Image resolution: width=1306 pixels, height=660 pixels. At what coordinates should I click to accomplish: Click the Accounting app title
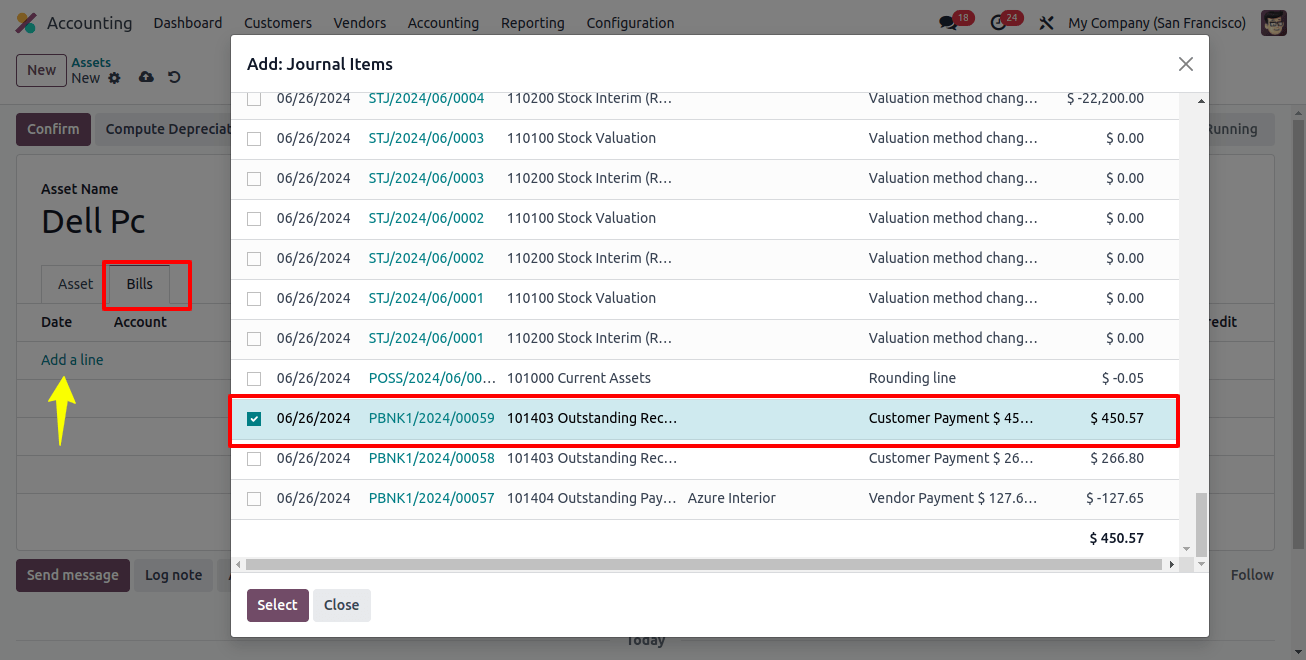pos(89,23)
